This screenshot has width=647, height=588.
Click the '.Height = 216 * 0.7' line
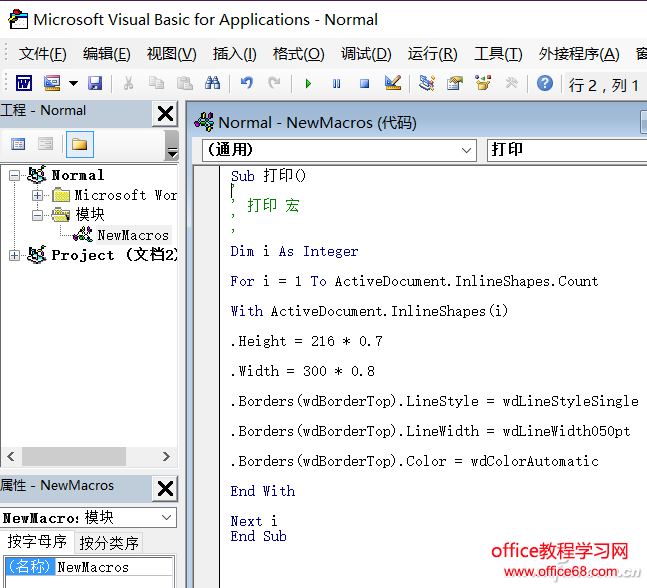click(x=307, y=341)
